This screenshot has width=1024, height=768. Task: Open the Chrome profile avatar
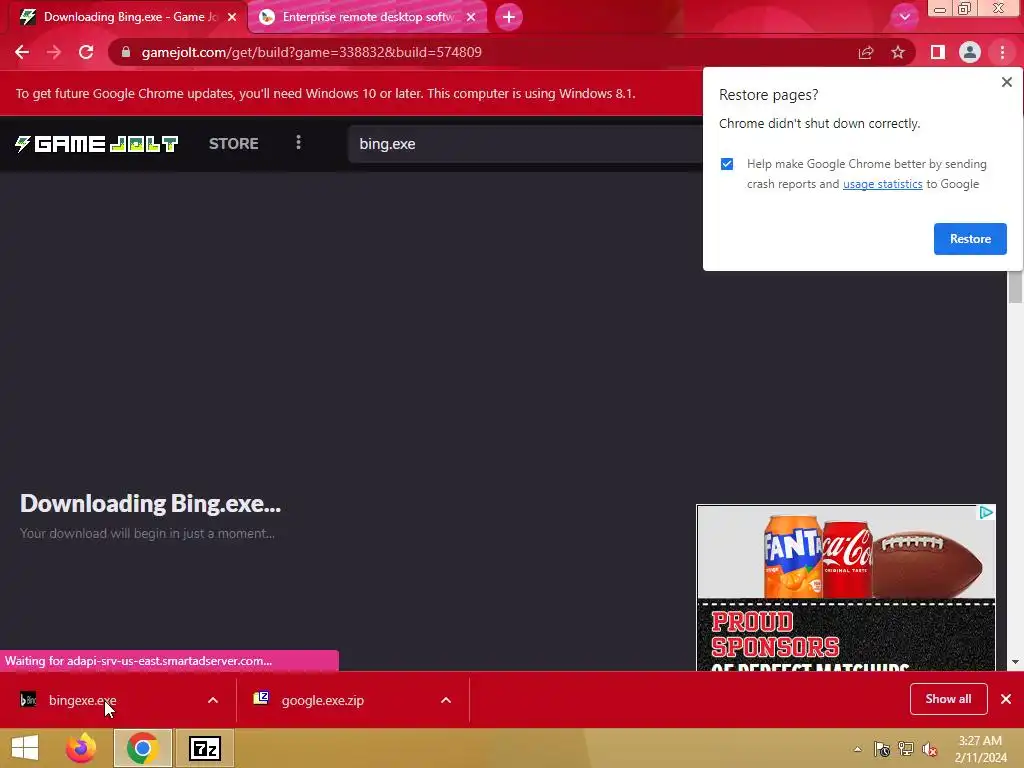tap(970, 52)
